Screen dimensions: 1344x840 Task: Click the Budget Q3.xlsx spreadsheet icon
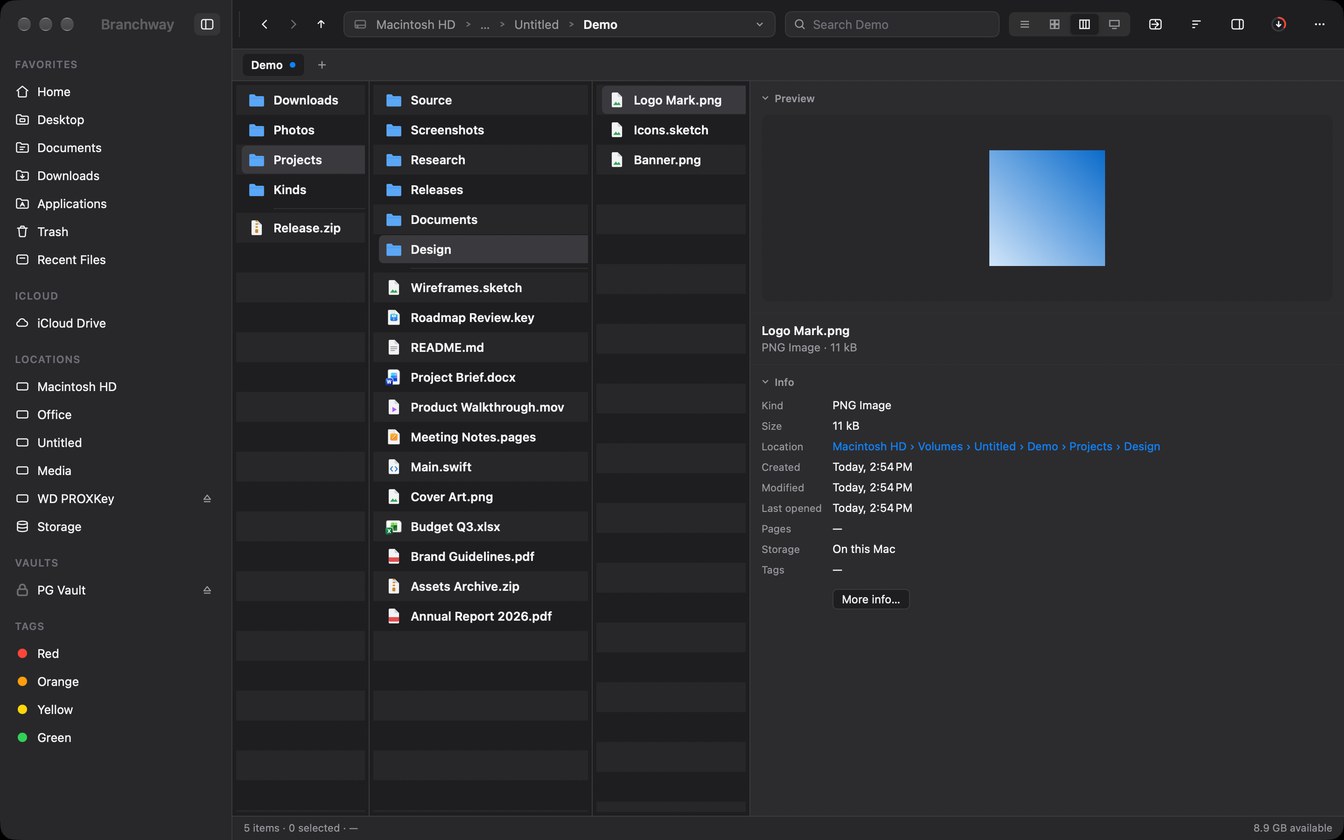[x=393, y=527]
